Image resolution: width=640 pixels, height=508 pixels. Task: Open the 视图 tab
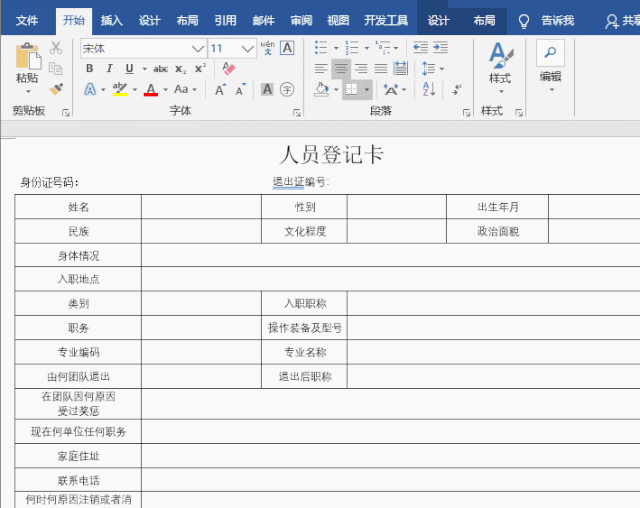coord(338,20)
